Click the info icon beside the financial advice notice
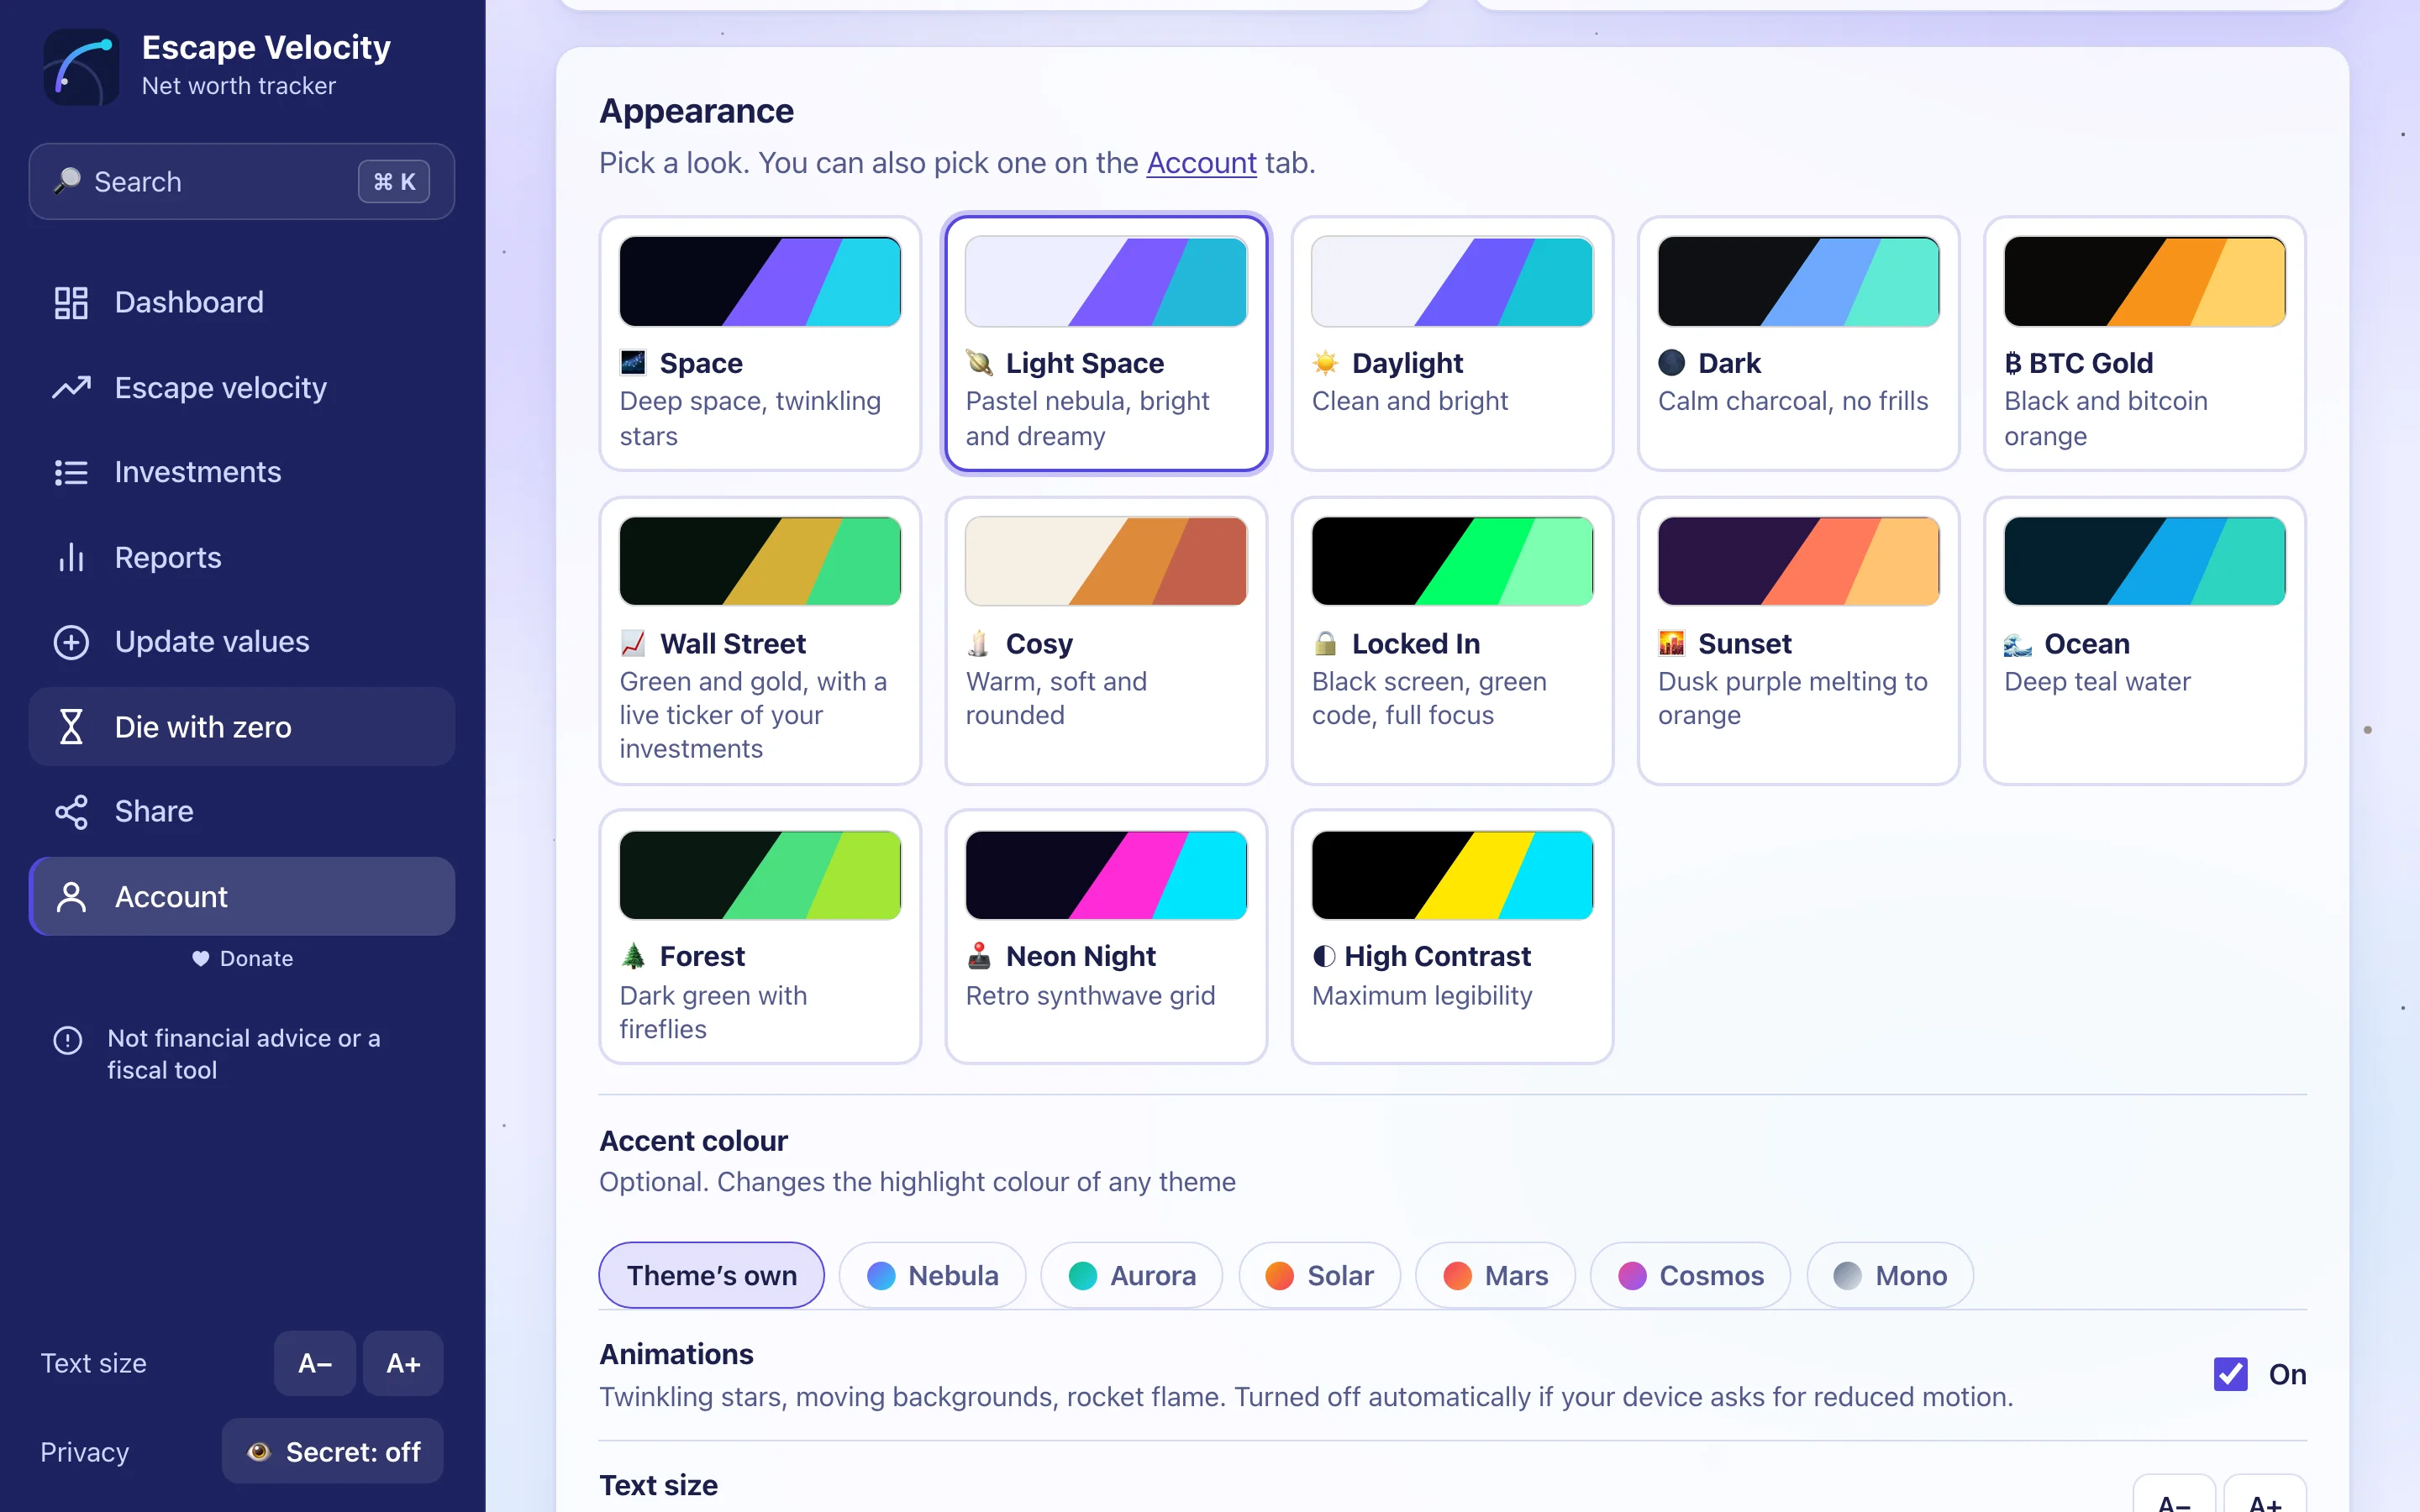The image size is (2420, 1512). [68, 1040]
